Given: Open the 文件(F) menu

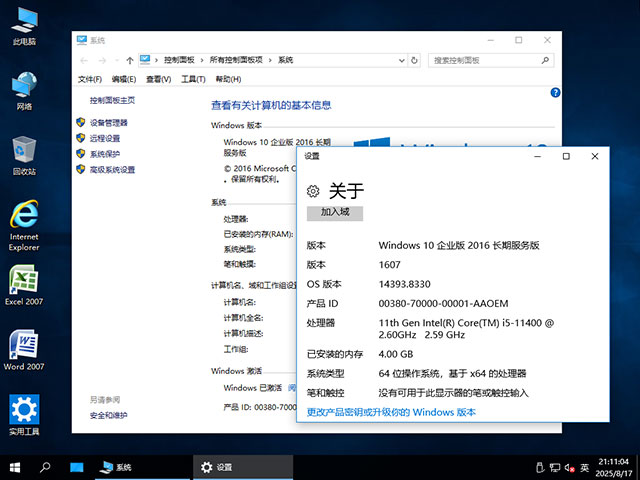Looking at the screenshot, I should 90,79.
